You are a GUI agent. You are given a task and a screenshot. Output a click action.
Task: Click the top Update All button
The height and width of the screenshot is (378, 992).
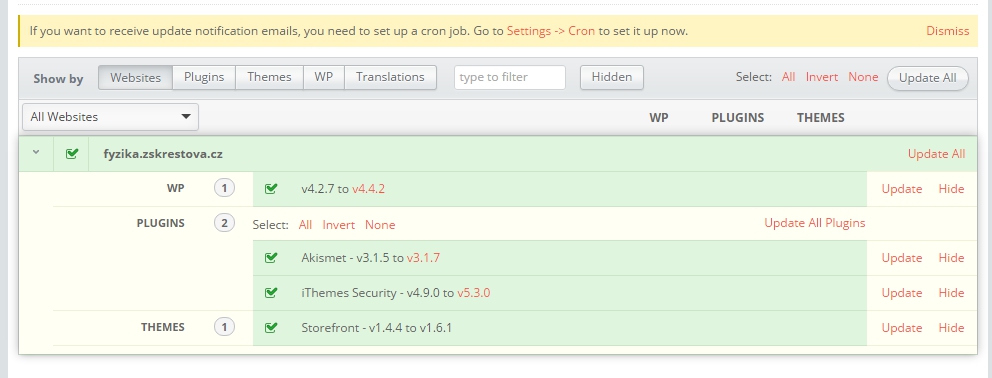[x=927, y=78]
